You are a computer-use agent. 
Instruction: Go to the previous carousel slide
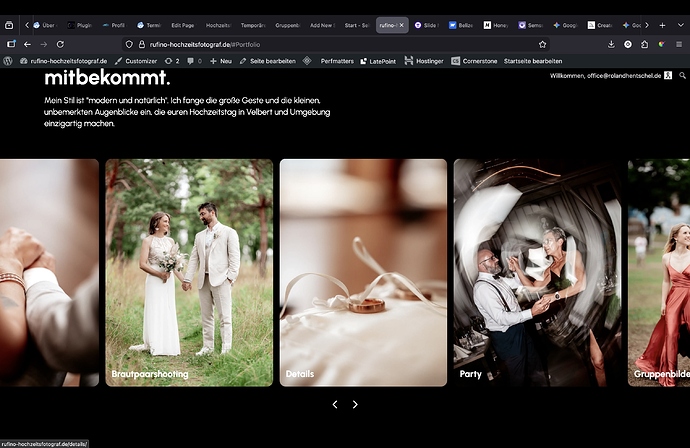(x=335, y=405)
